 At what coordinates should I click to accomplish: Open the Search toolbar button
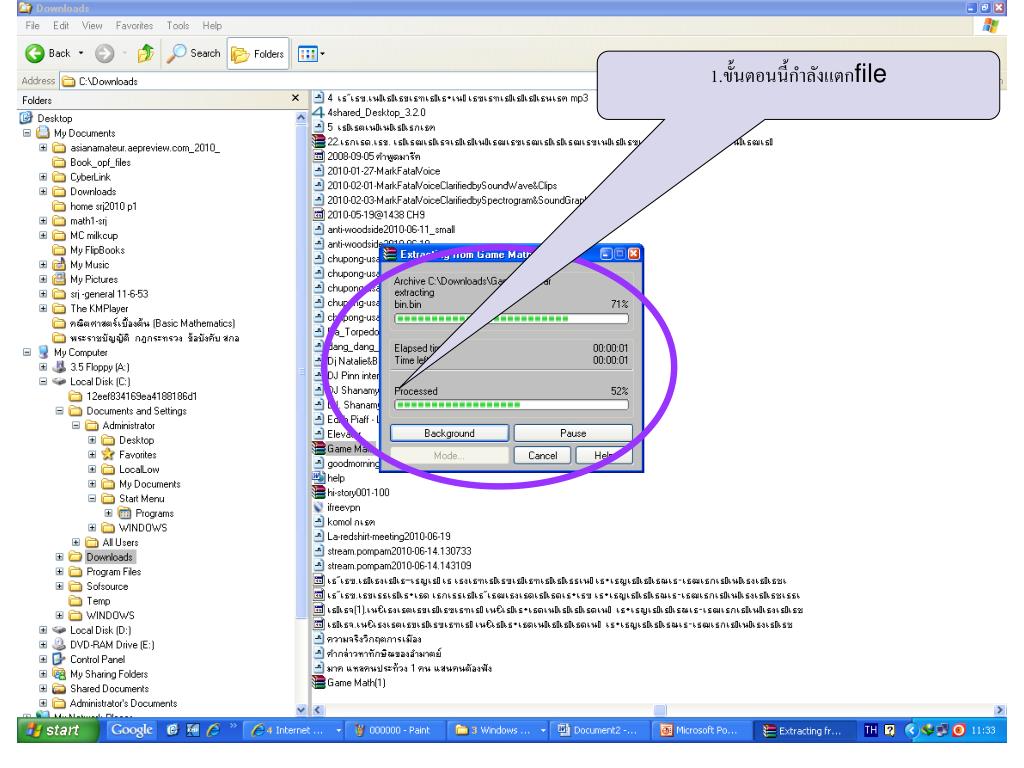[193, 54]
